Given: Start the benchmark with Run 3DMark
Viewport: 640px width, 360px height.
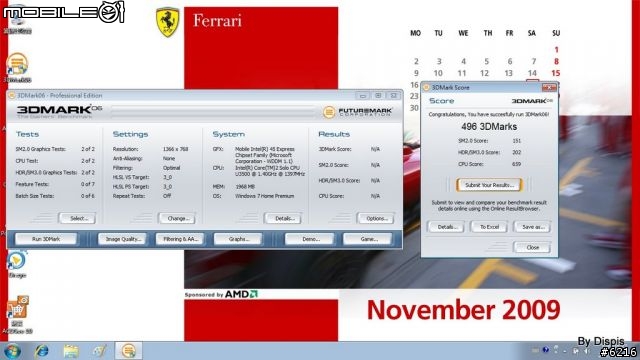Looking at the screenshot, I should point(46,239).
